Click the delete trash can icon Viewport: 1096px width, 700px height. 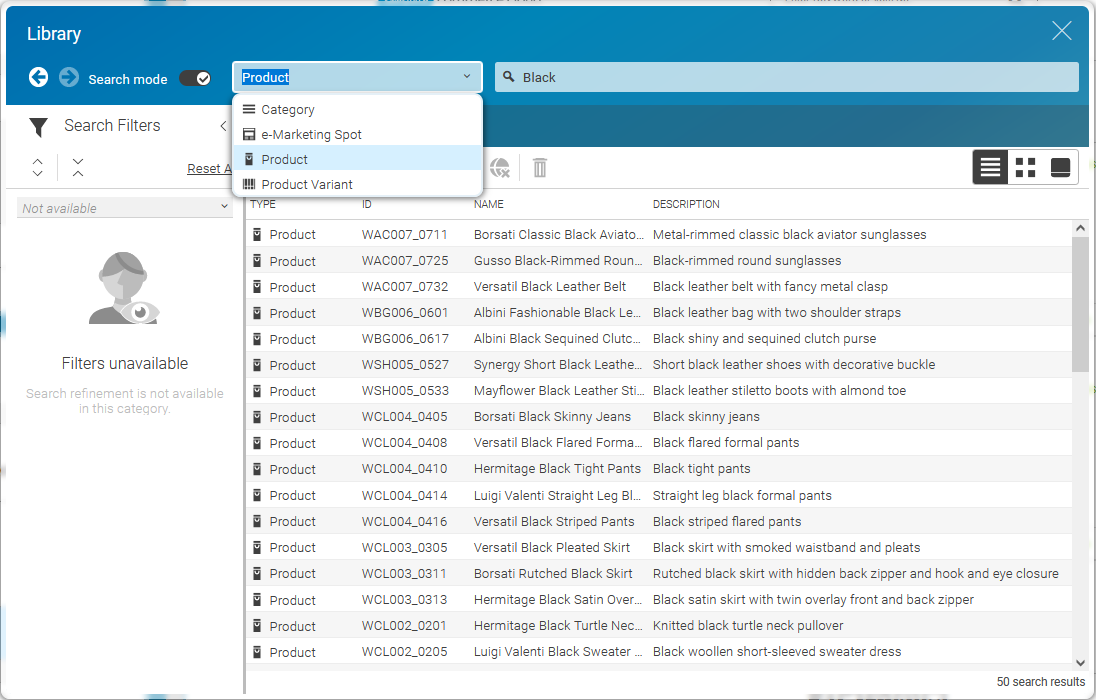[x=540, y=167]
